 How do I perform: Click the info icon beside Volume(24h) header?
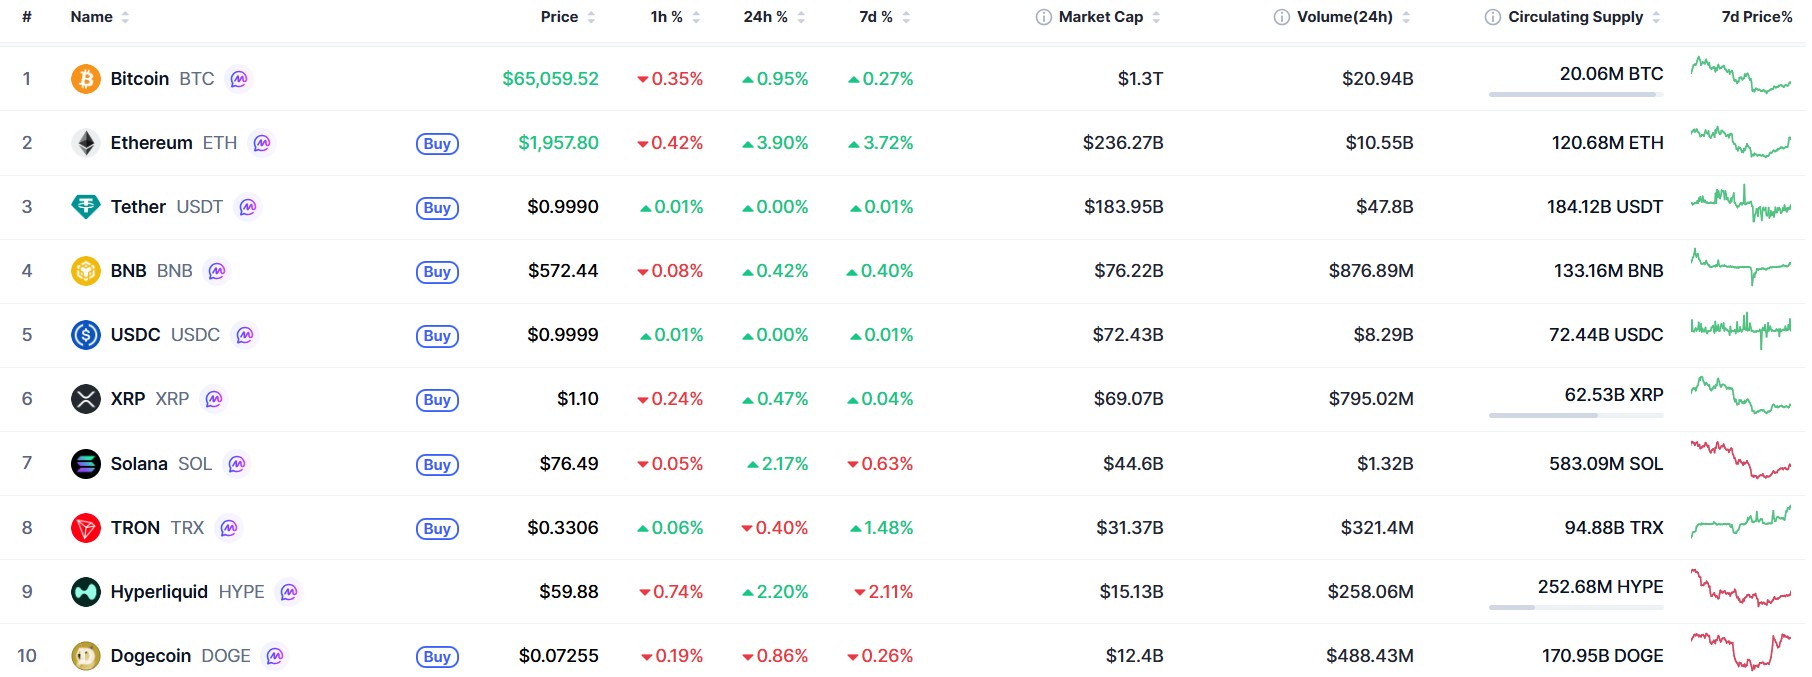pyautogui.click(x=1282, y=17)
